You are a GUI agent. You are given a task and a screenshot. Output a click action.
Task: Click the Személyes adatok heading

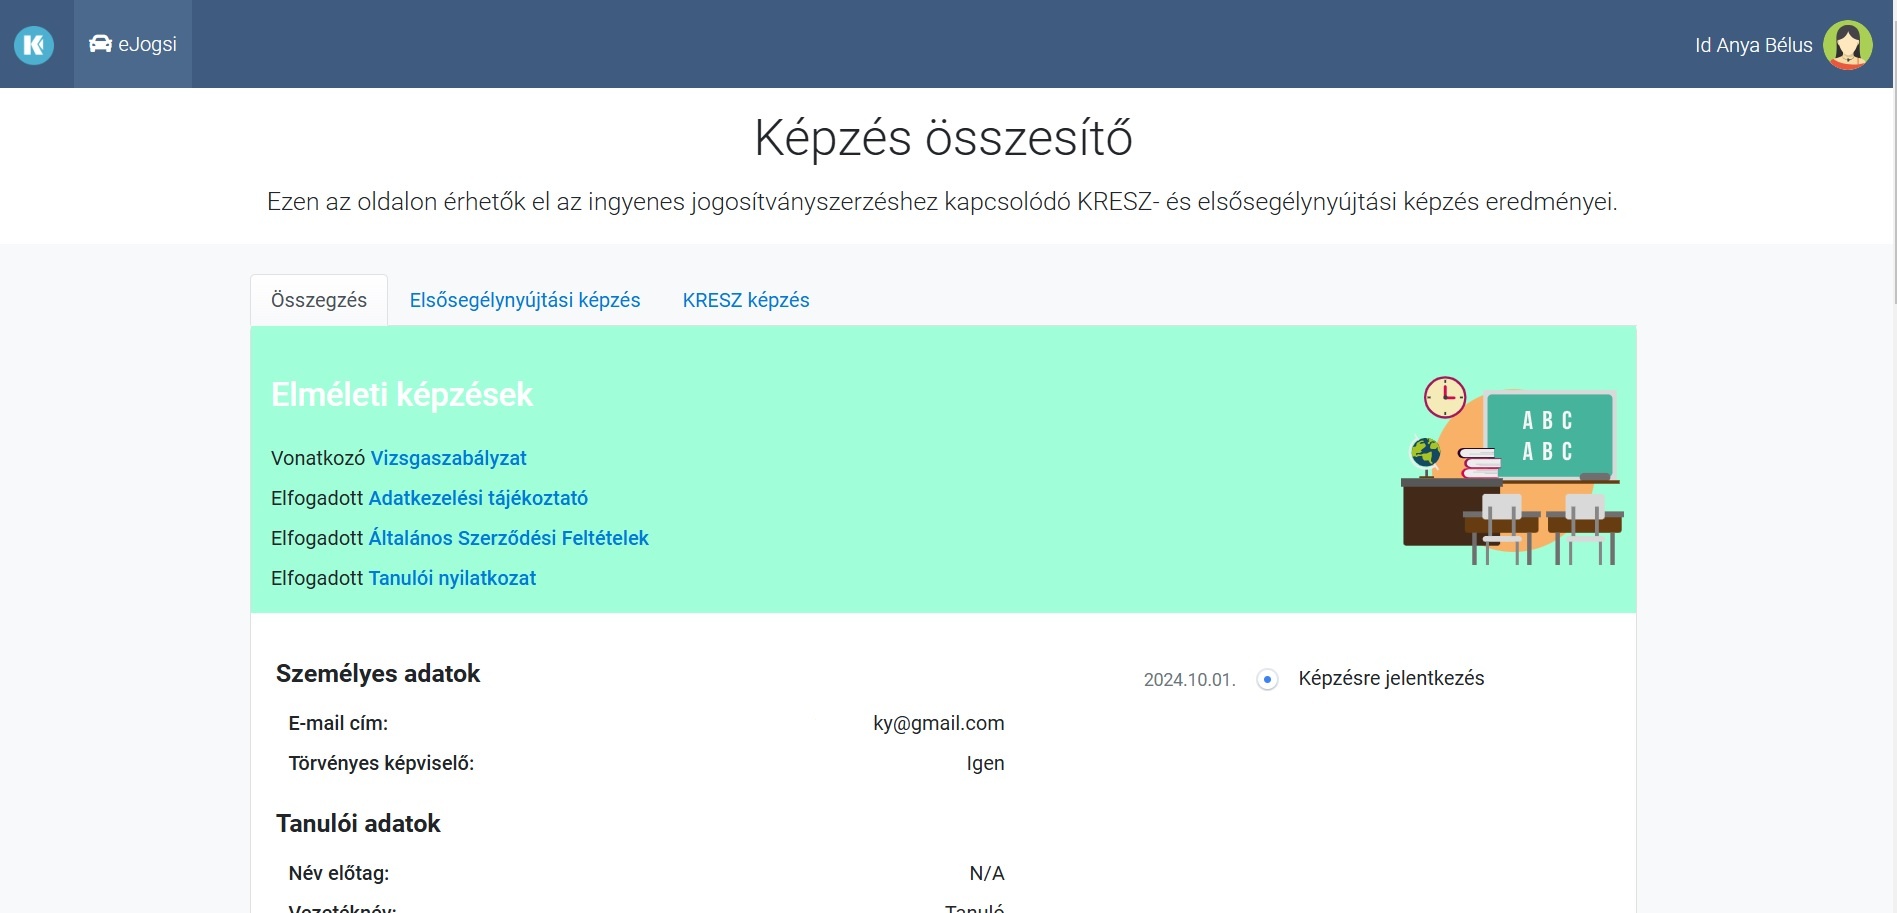[x=378, y=673]
